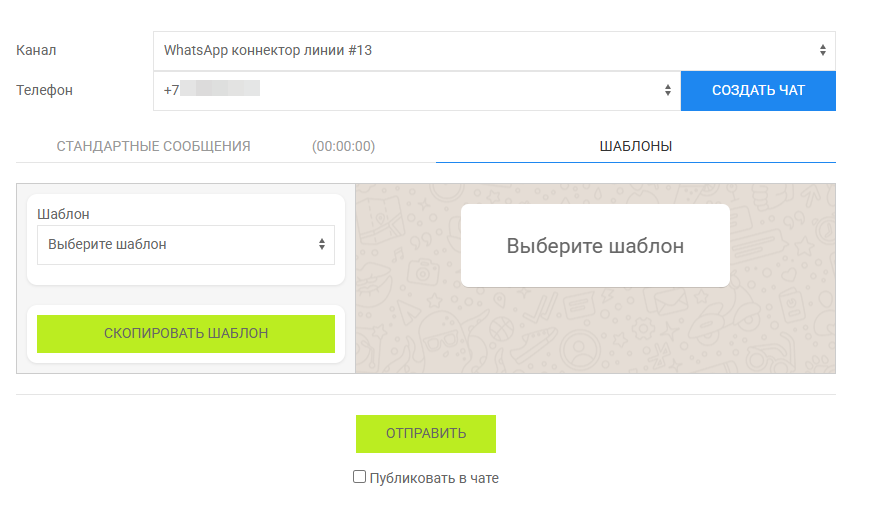Click the Публиковать в чате label text

(434, 478)
